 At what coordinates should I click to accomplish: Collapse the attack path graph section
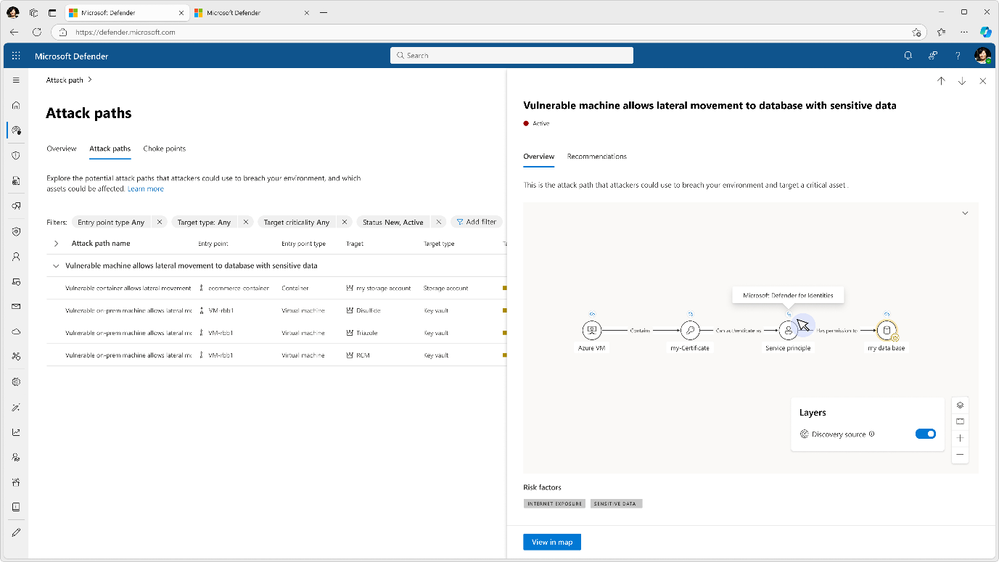point(965,213)
